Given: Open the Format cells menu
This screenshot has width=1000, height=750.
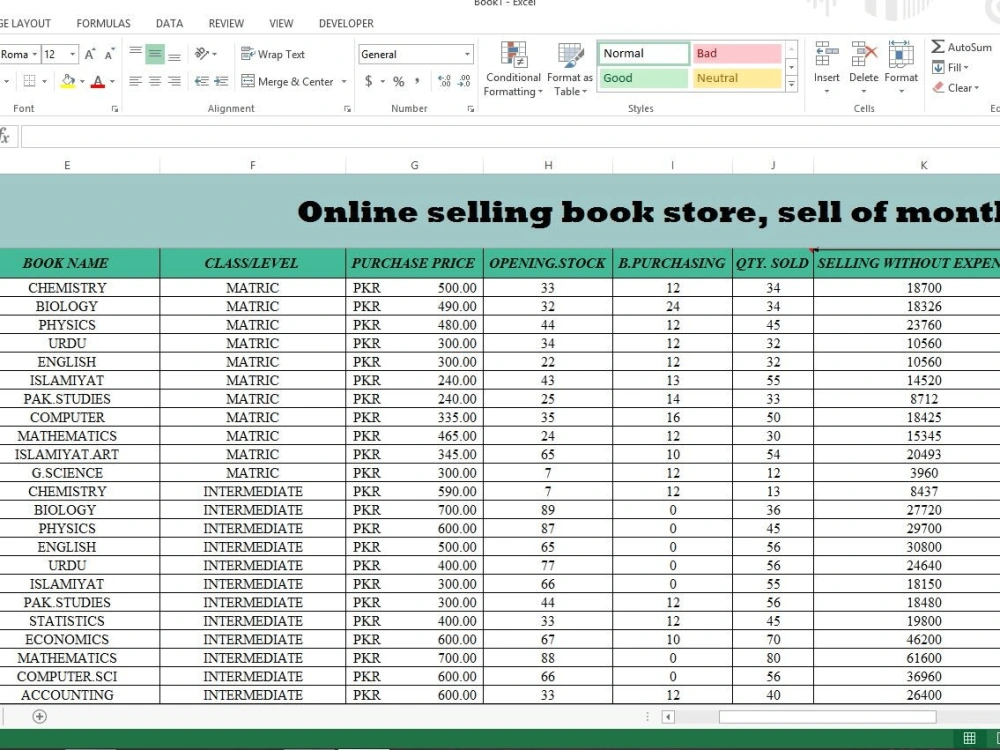Looking at the screenshot, I should coord(901,68).
